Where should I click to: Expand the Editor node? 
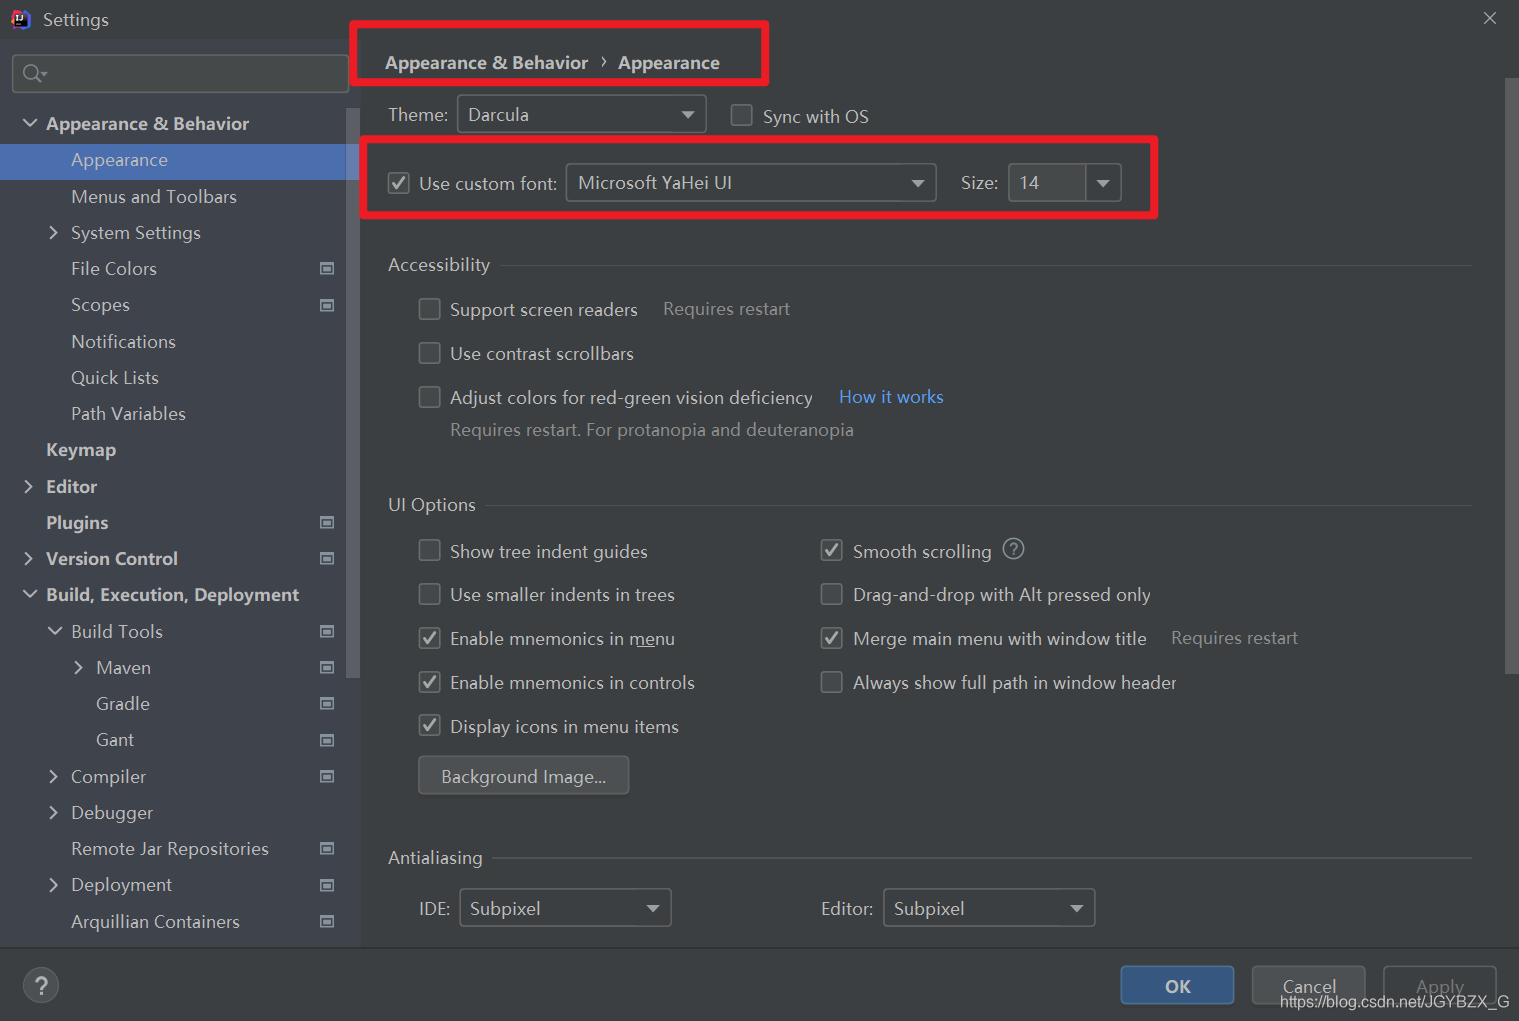coord(29,486)
